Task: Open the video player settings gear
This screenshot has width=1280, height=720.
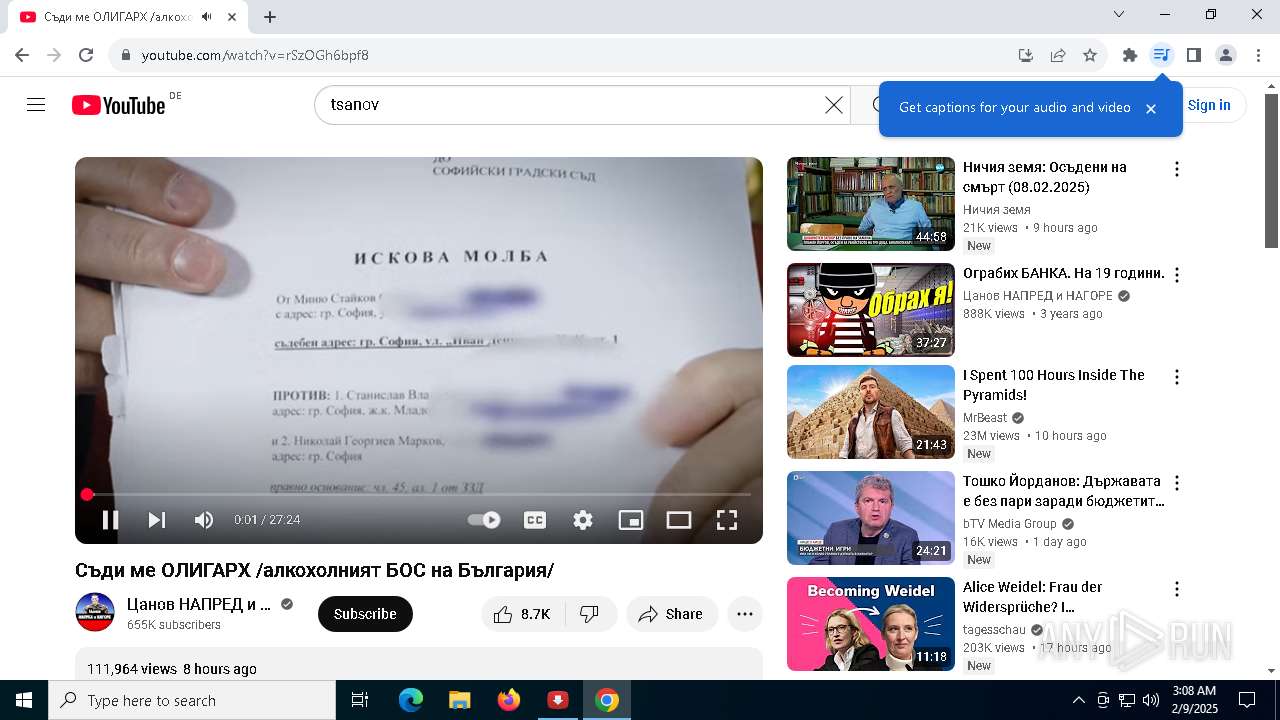Action: click(x=583, y=520)
